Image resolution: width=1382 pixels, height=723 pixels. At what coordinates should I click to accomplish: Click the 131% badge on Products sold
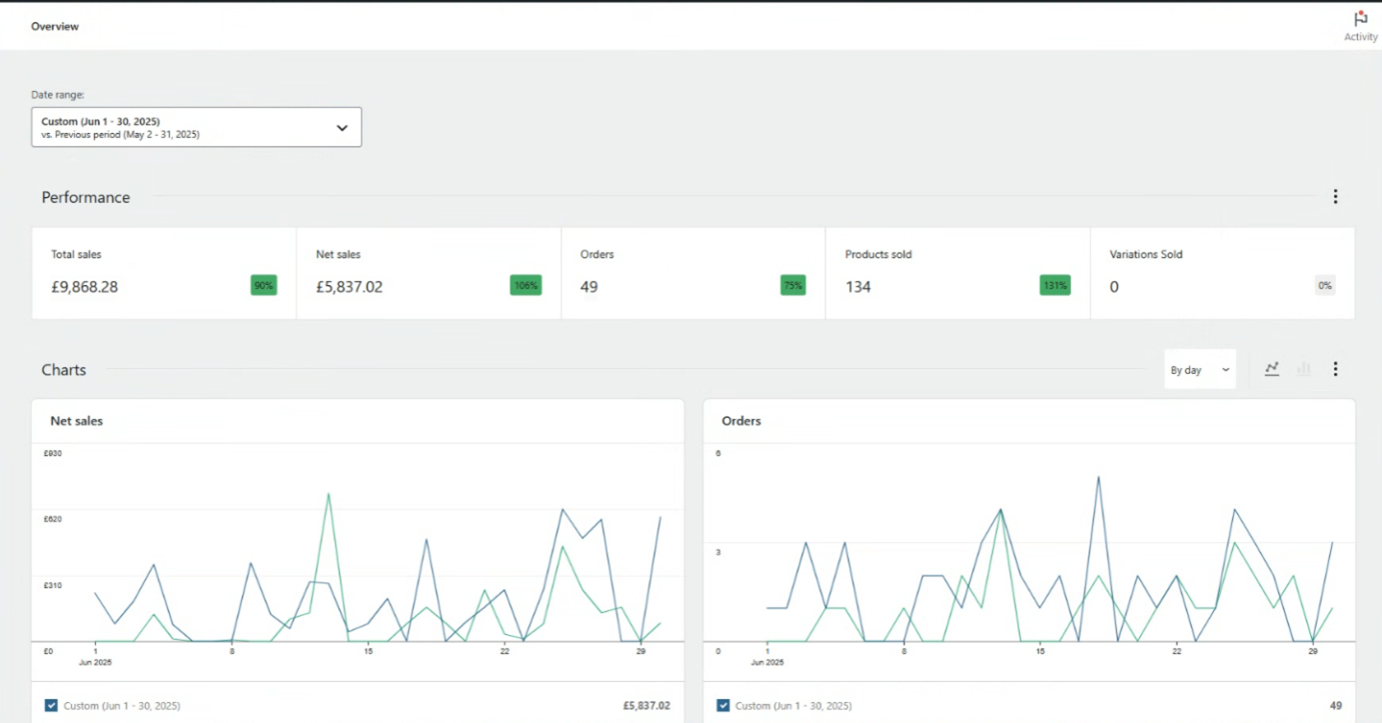[1055, 286]
